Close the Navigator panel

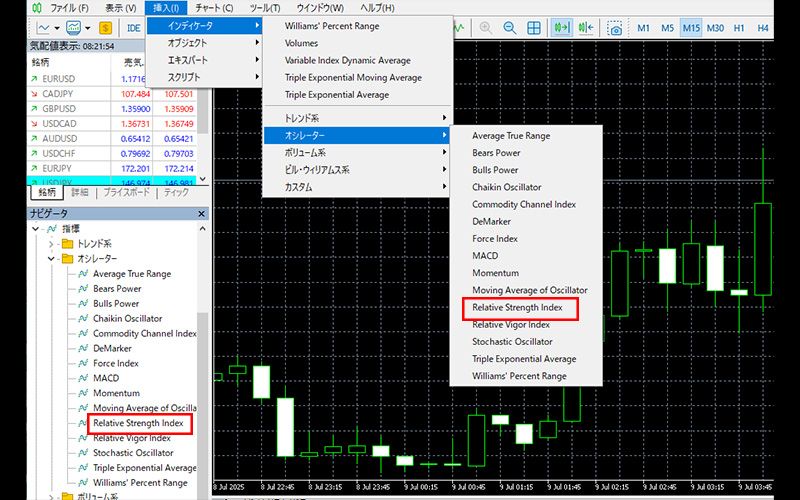coord(202,214)
